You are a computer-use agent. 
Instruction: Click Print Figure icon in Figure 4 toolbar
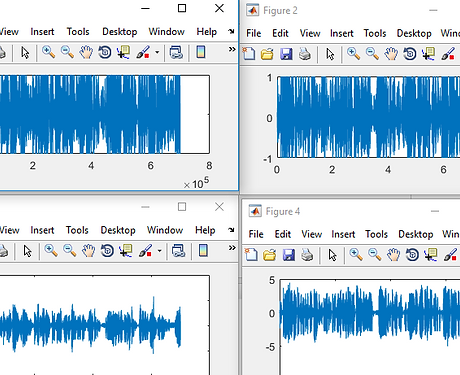click(x=307, y=255)
